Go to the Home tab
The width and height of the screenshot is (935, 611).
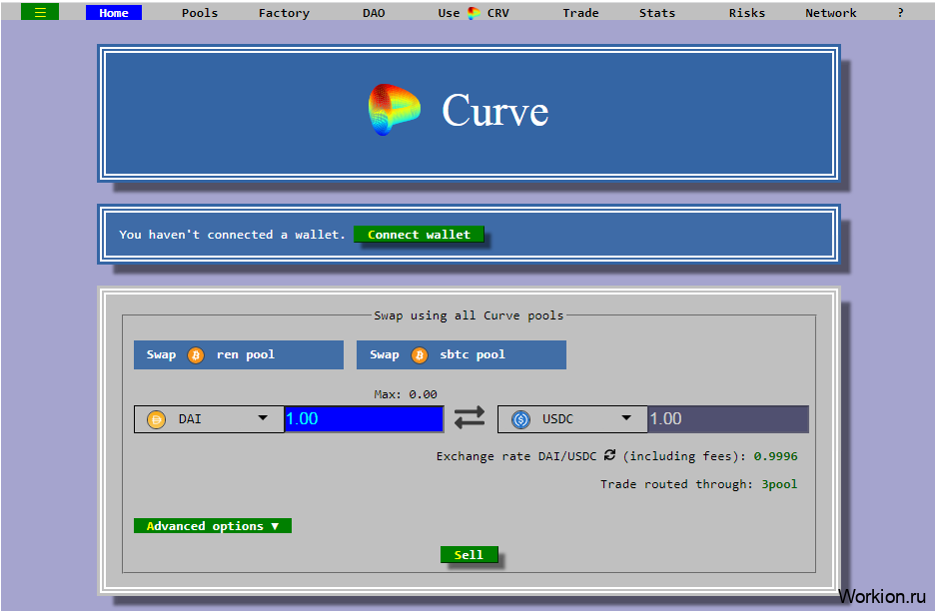click(114, 13)
